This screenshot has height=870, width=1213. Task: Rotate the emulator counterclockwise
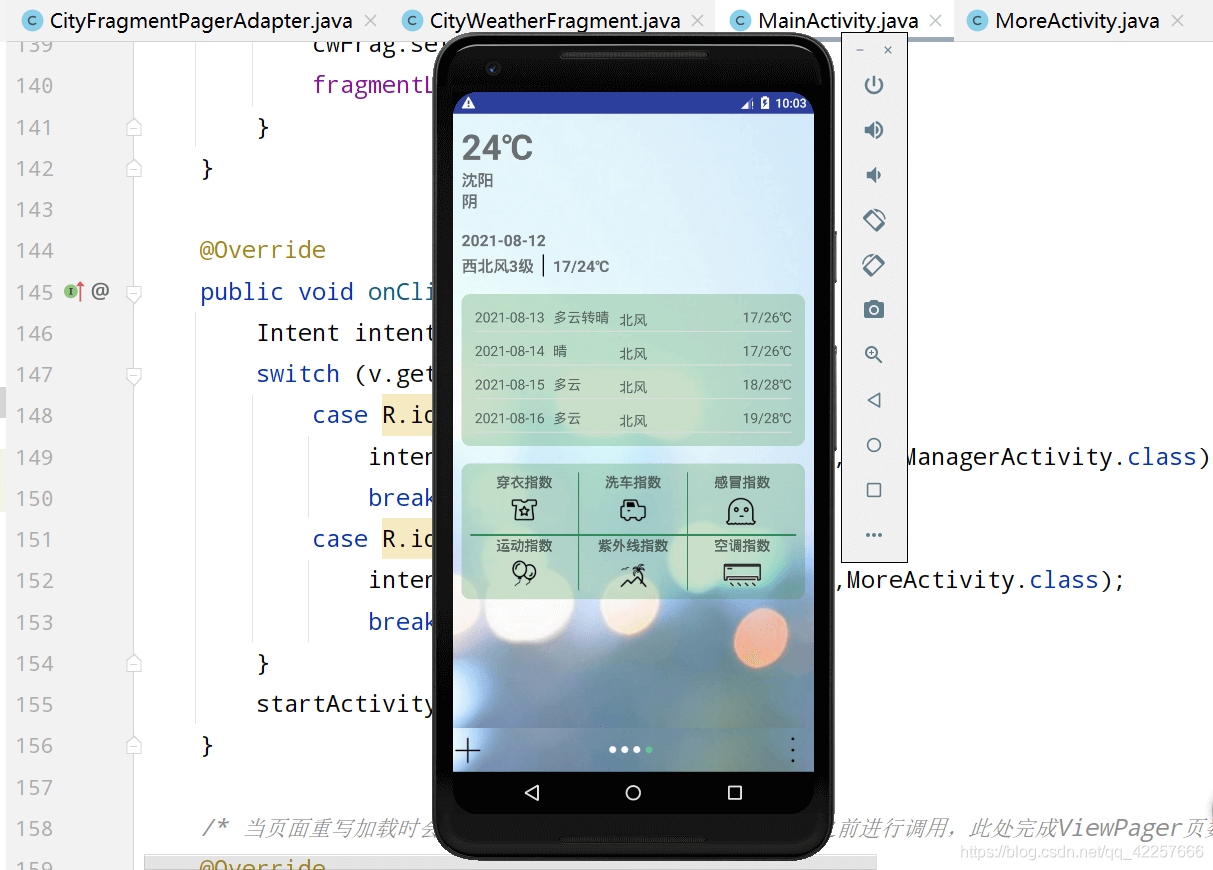[x=874, y=220]
